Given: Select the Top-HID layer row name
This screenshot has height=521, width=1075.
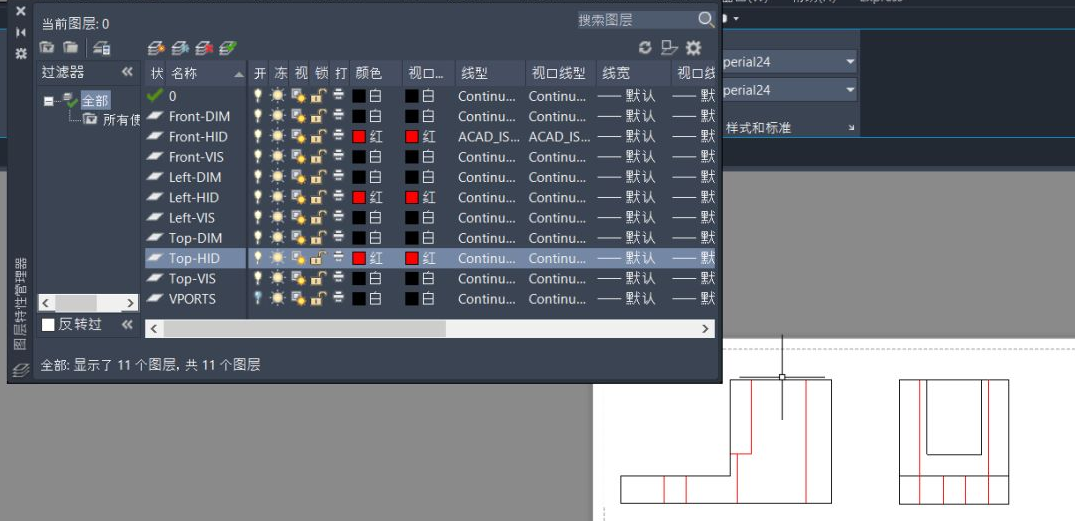Looking at the screenshot, I should click(x=194, y=258).
